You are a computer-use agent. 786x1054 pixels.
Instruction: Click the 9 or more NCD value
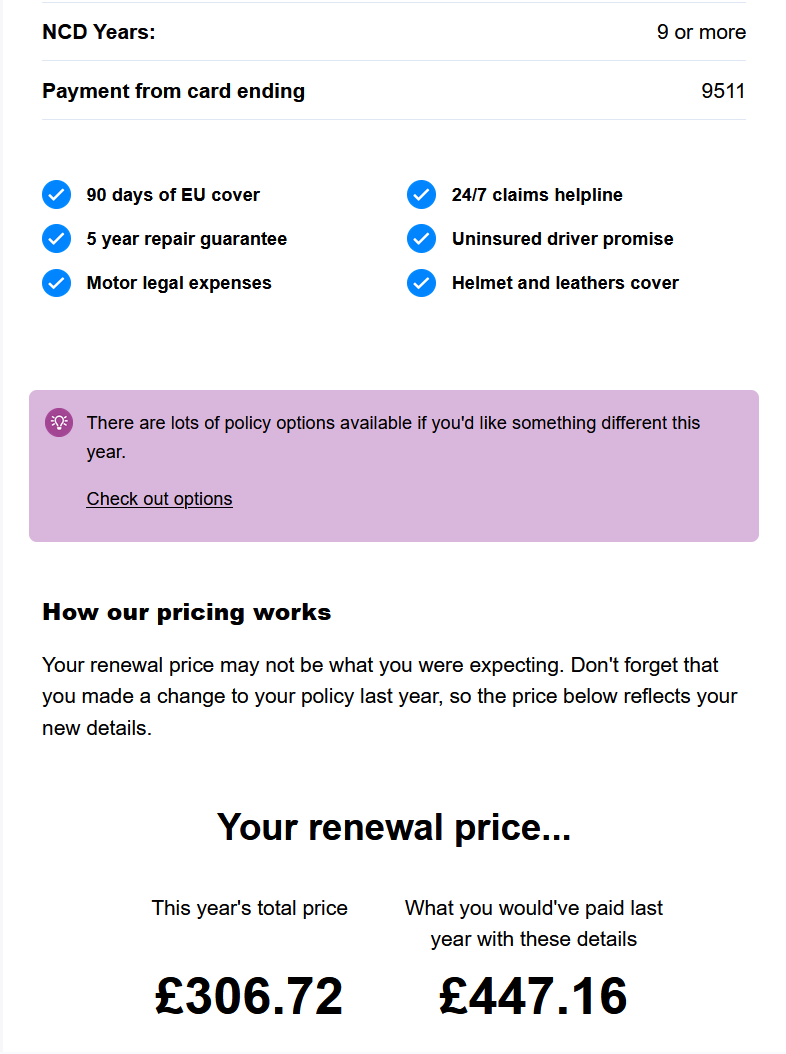701,32
